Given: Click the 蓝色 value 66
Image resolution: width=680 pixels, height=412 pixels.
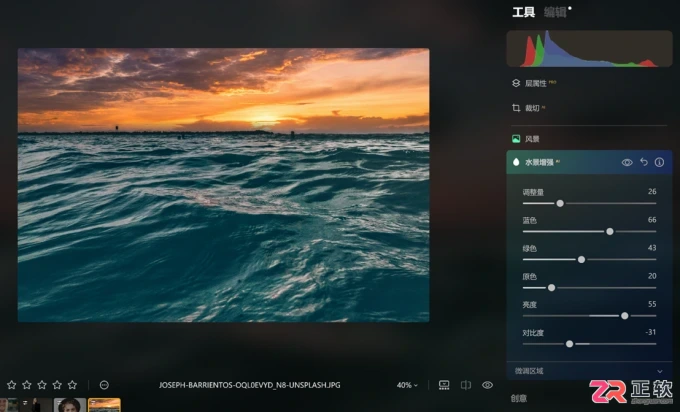Looking at the screenshot, I should point(652,220).
